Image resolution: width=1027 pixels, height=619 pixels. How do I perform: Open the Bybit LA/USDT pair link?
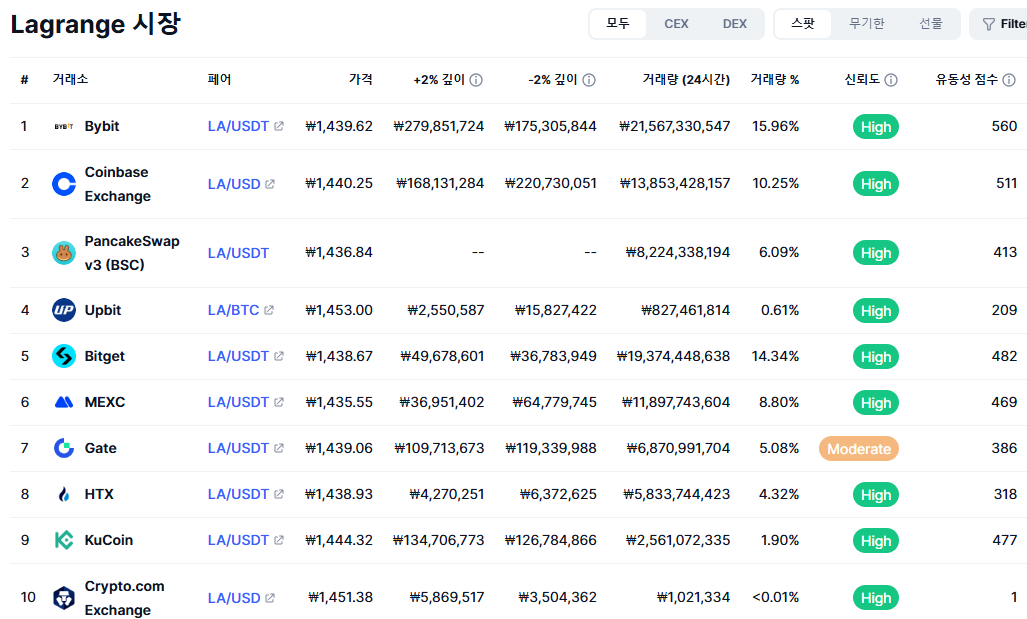(238, 126)
